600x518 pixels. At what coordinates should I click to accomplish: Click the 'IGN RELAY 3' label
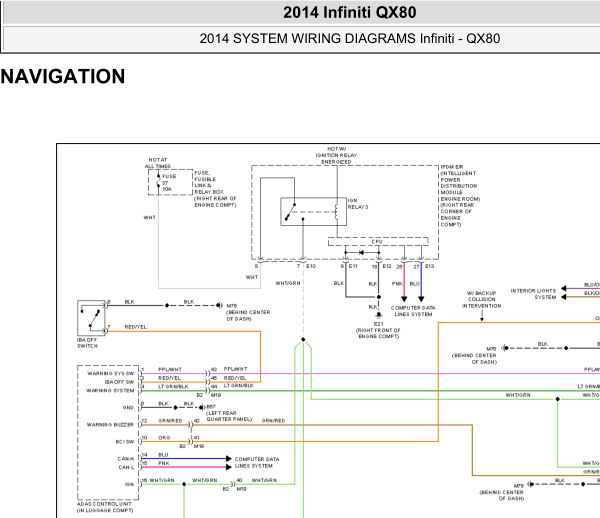[358, 204]
